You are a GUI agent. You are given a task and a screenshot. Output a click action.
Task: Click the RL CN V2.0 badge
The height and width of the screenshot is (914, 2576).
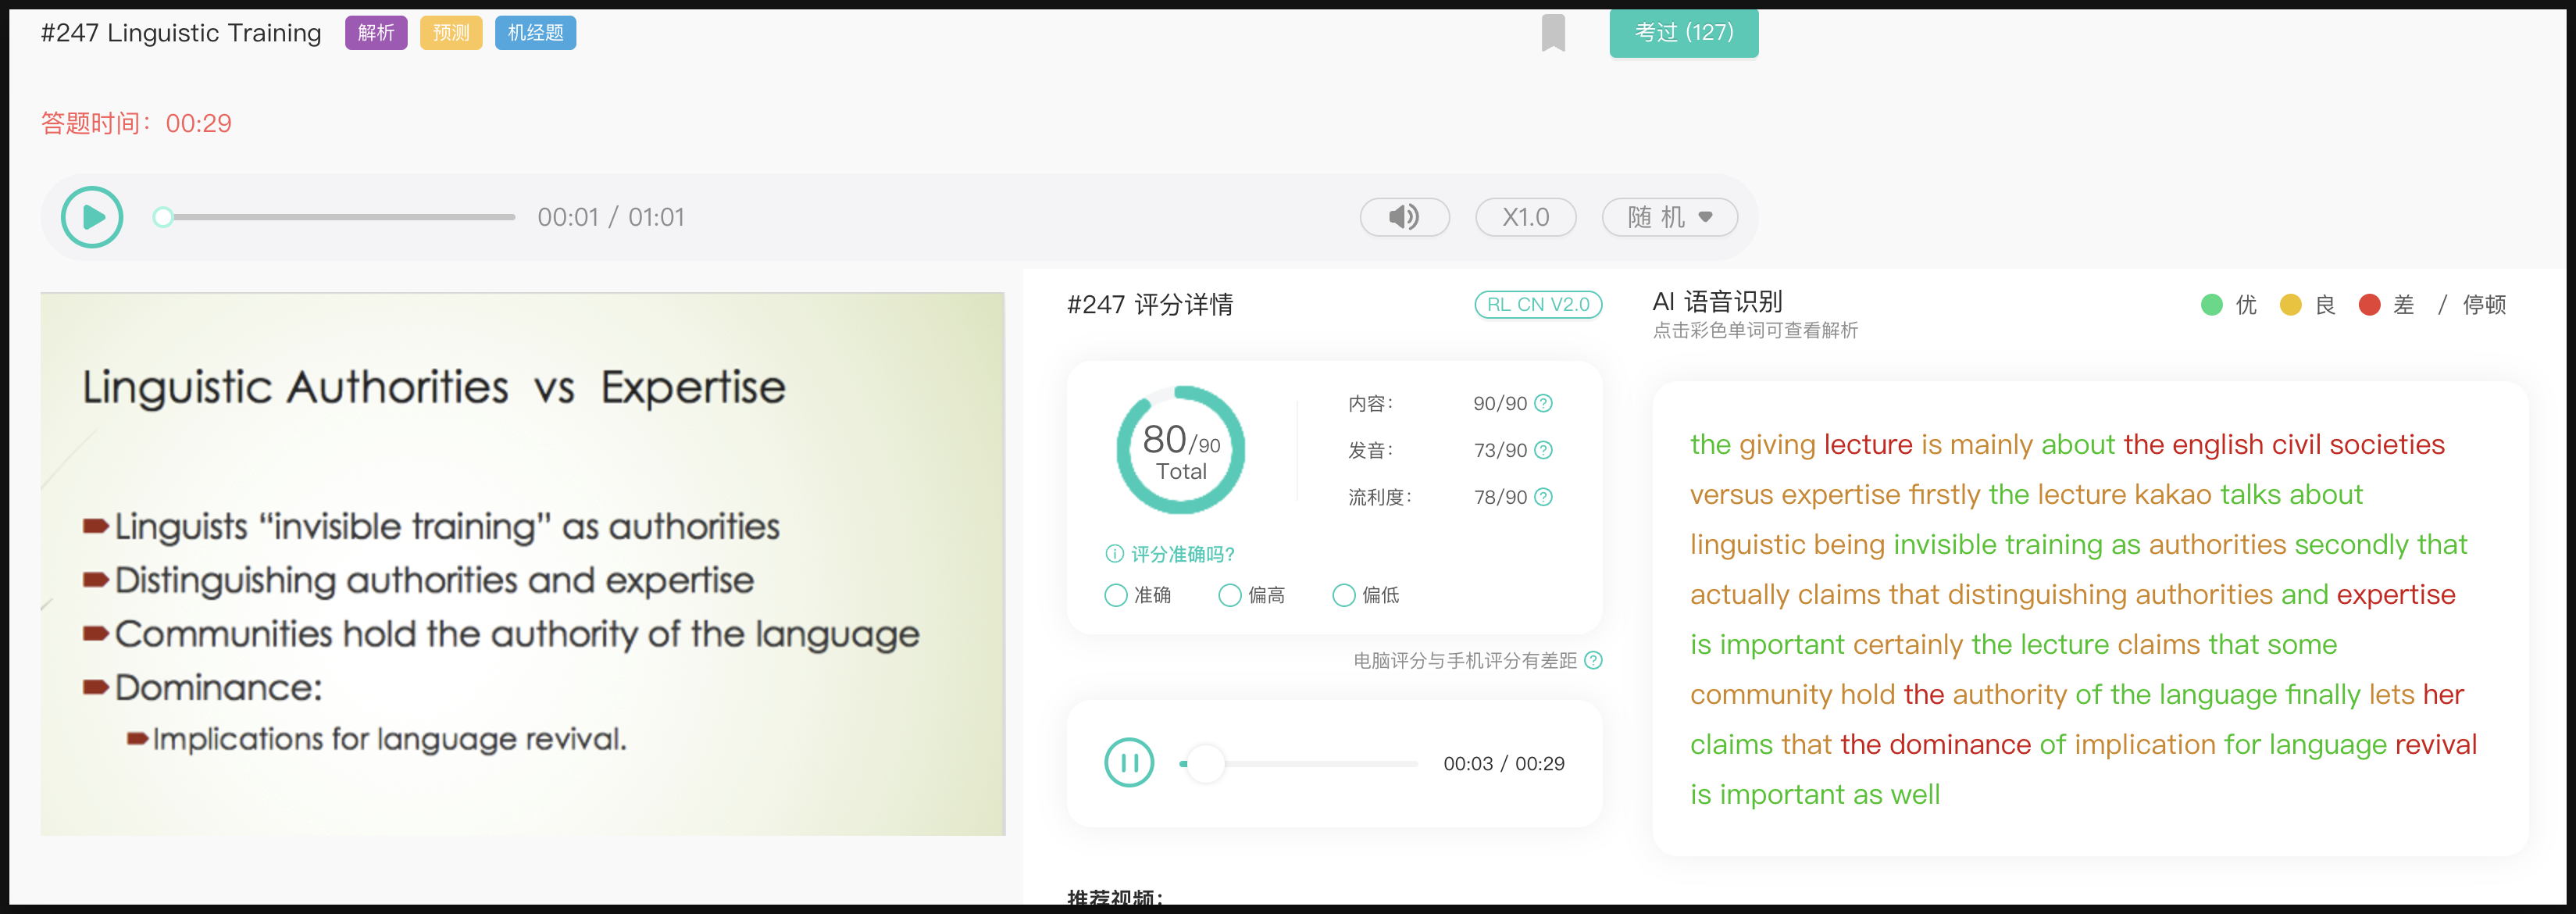click(1537, 304)
